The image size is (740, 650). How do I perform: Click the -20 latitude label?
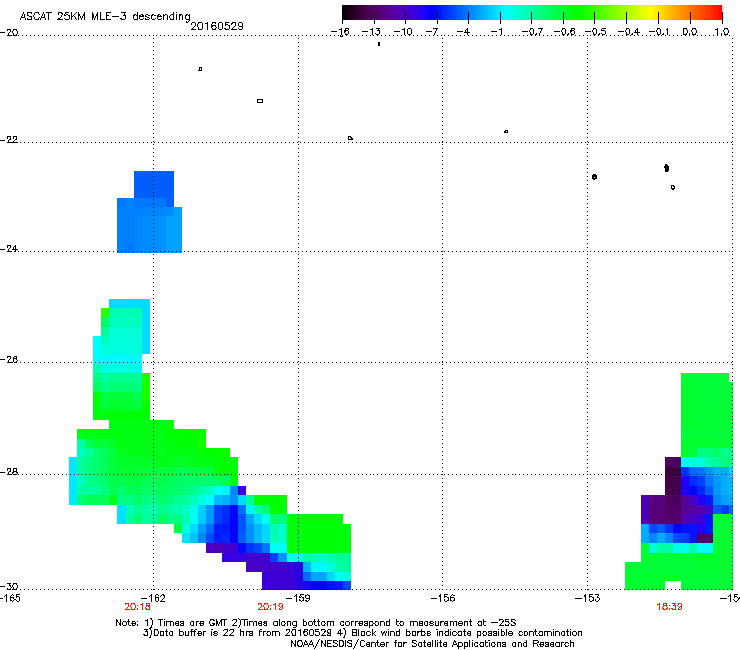[9, 32]
